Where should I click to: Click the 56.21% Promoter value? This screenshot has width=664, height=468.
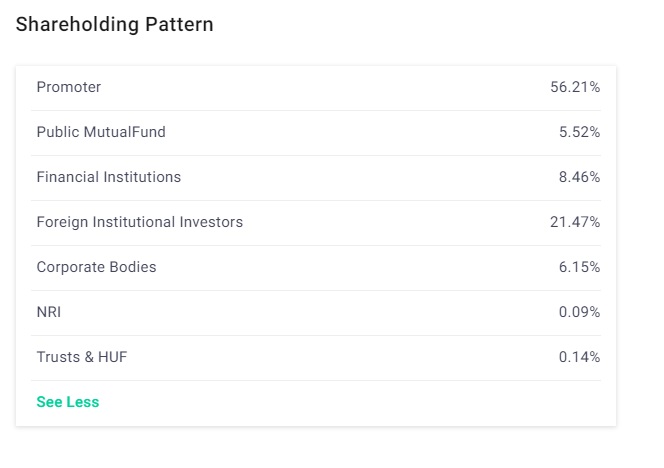point(575,87)
